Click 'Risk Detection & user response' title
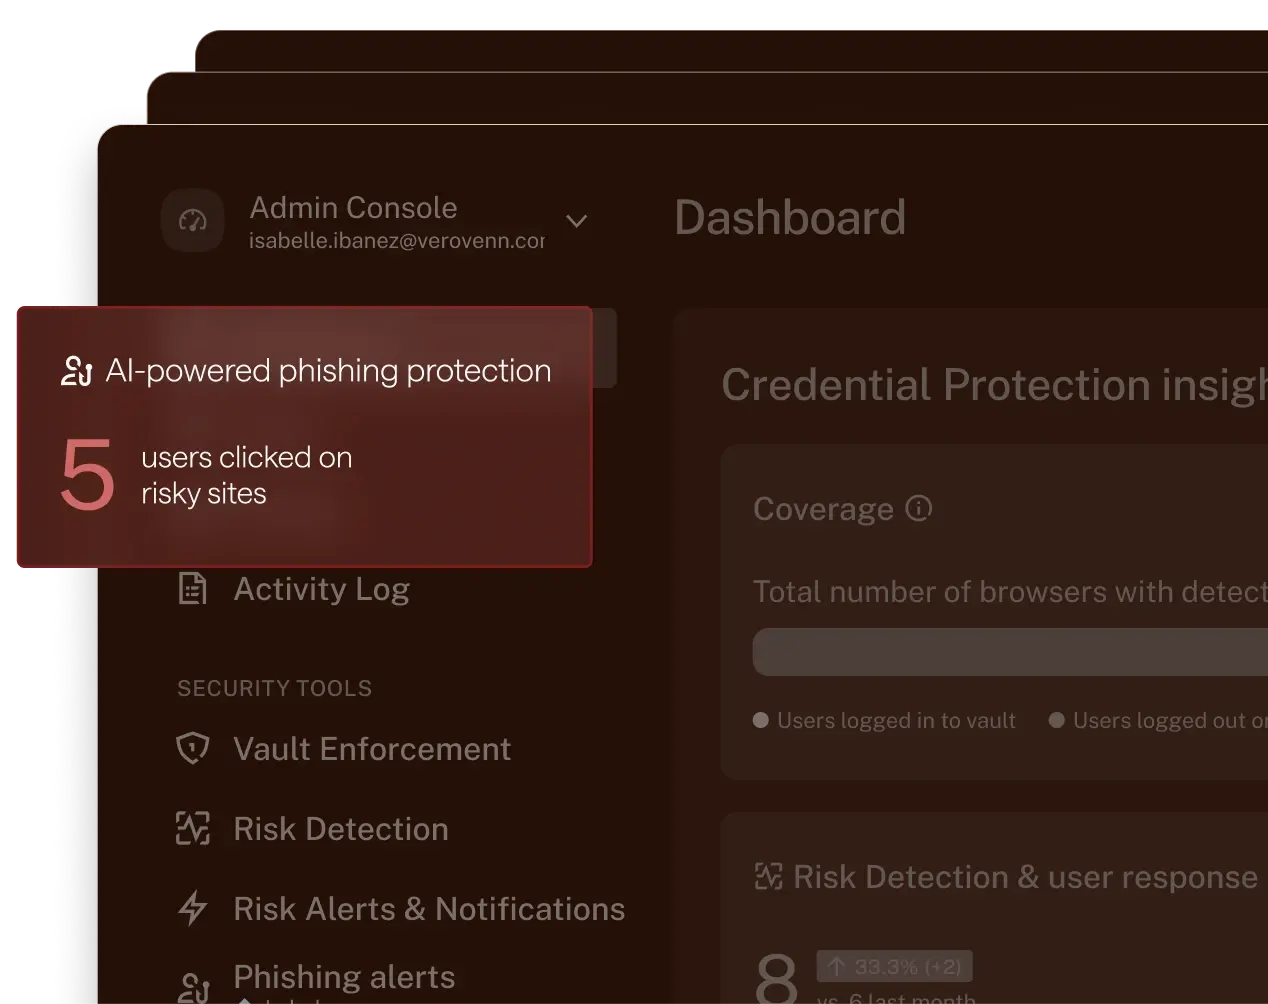Viewport: 1268px width, 1004px height. (x=1025, y=877)
